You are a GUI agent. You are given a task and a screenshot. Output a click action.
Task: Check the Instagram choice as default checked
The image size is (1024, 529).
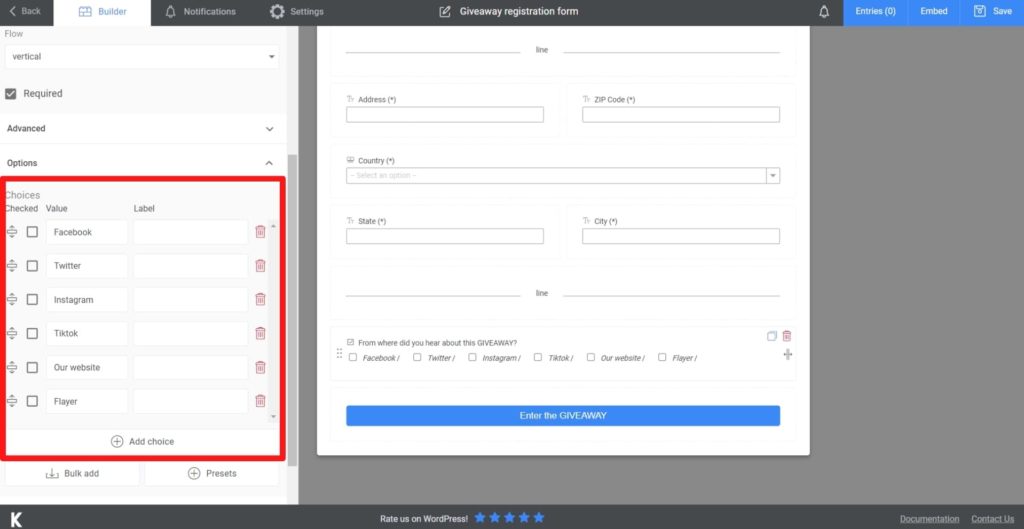point(32,299)
